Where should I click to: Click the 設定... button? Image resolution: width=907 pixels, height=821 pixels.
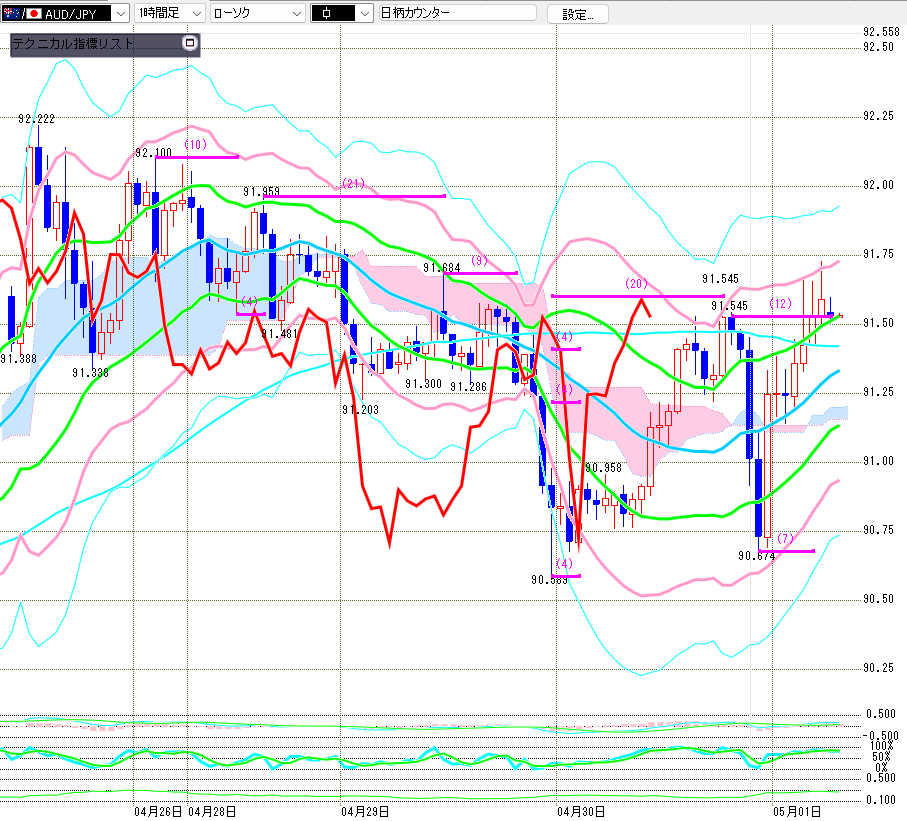[577, 14]
